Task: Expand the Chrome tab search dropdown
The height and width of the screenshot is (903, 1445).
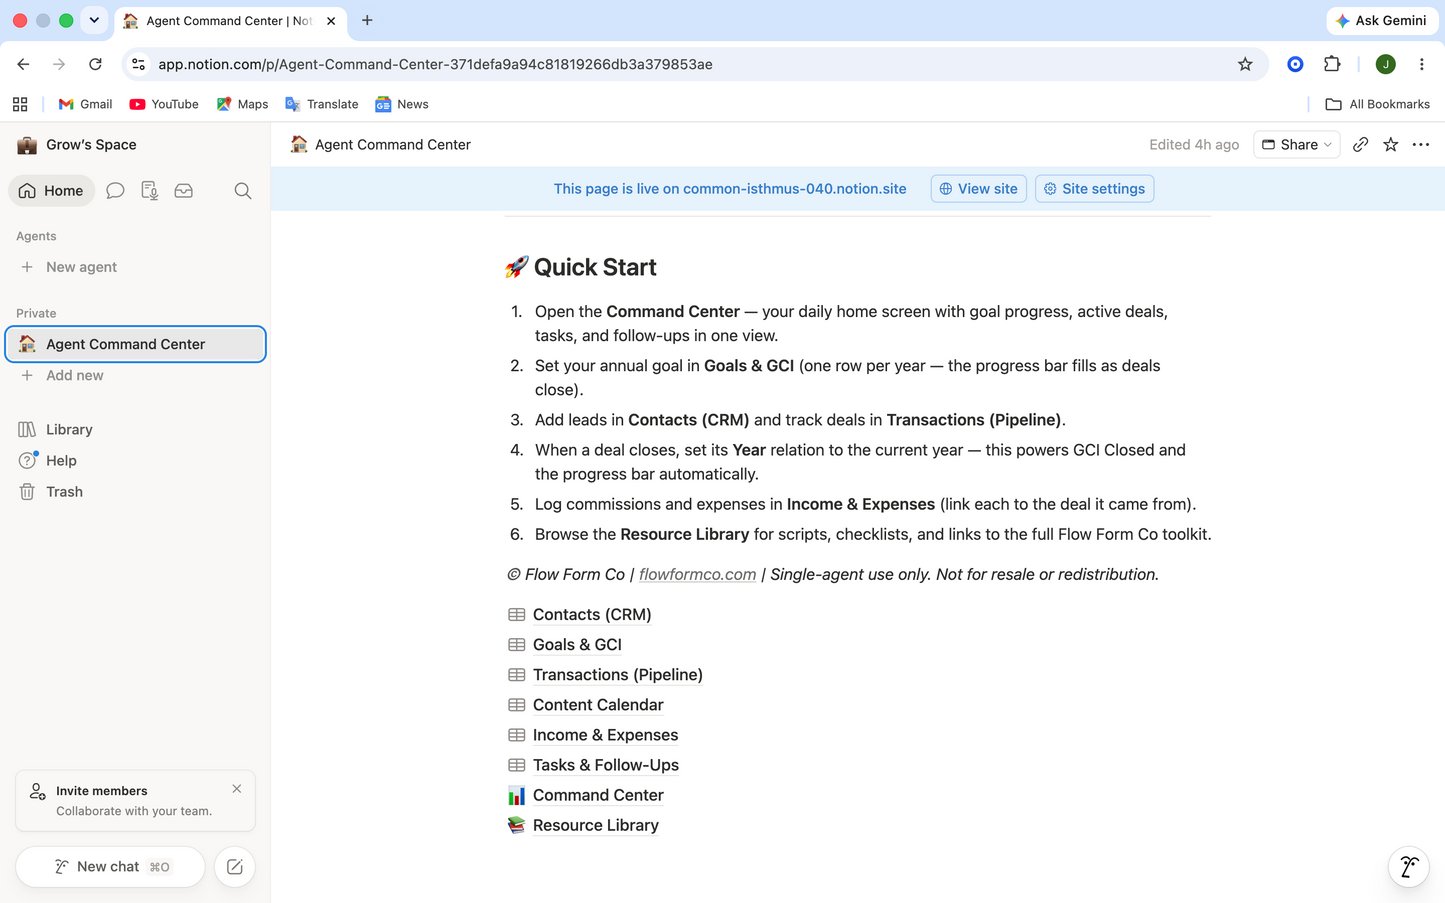Action: pos(94,20)
